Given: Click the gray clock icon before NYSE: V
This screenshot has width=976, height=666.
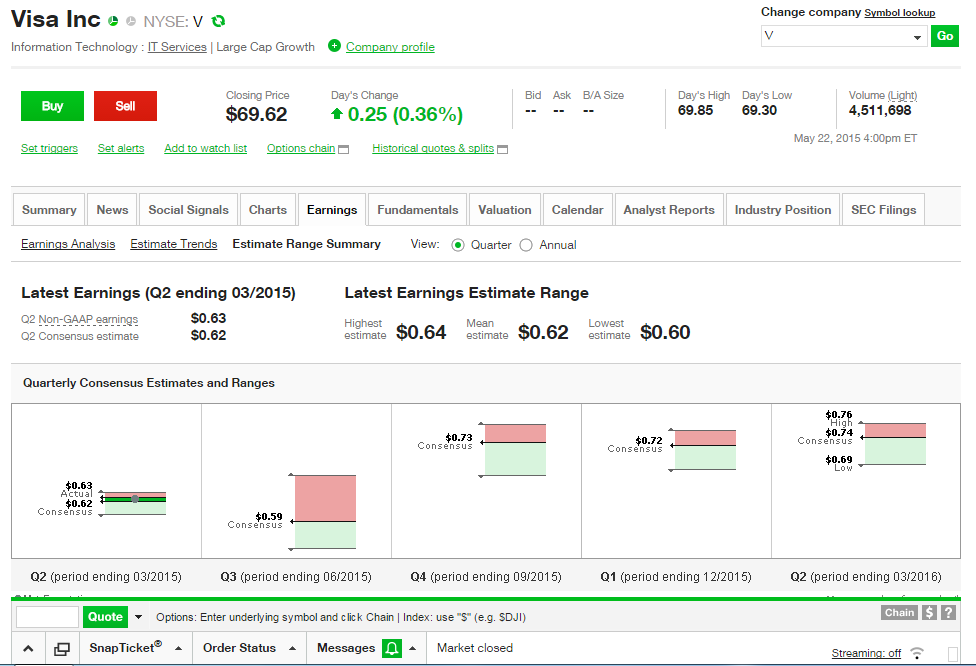Looking at the screenshot, I should coord(131,21).
